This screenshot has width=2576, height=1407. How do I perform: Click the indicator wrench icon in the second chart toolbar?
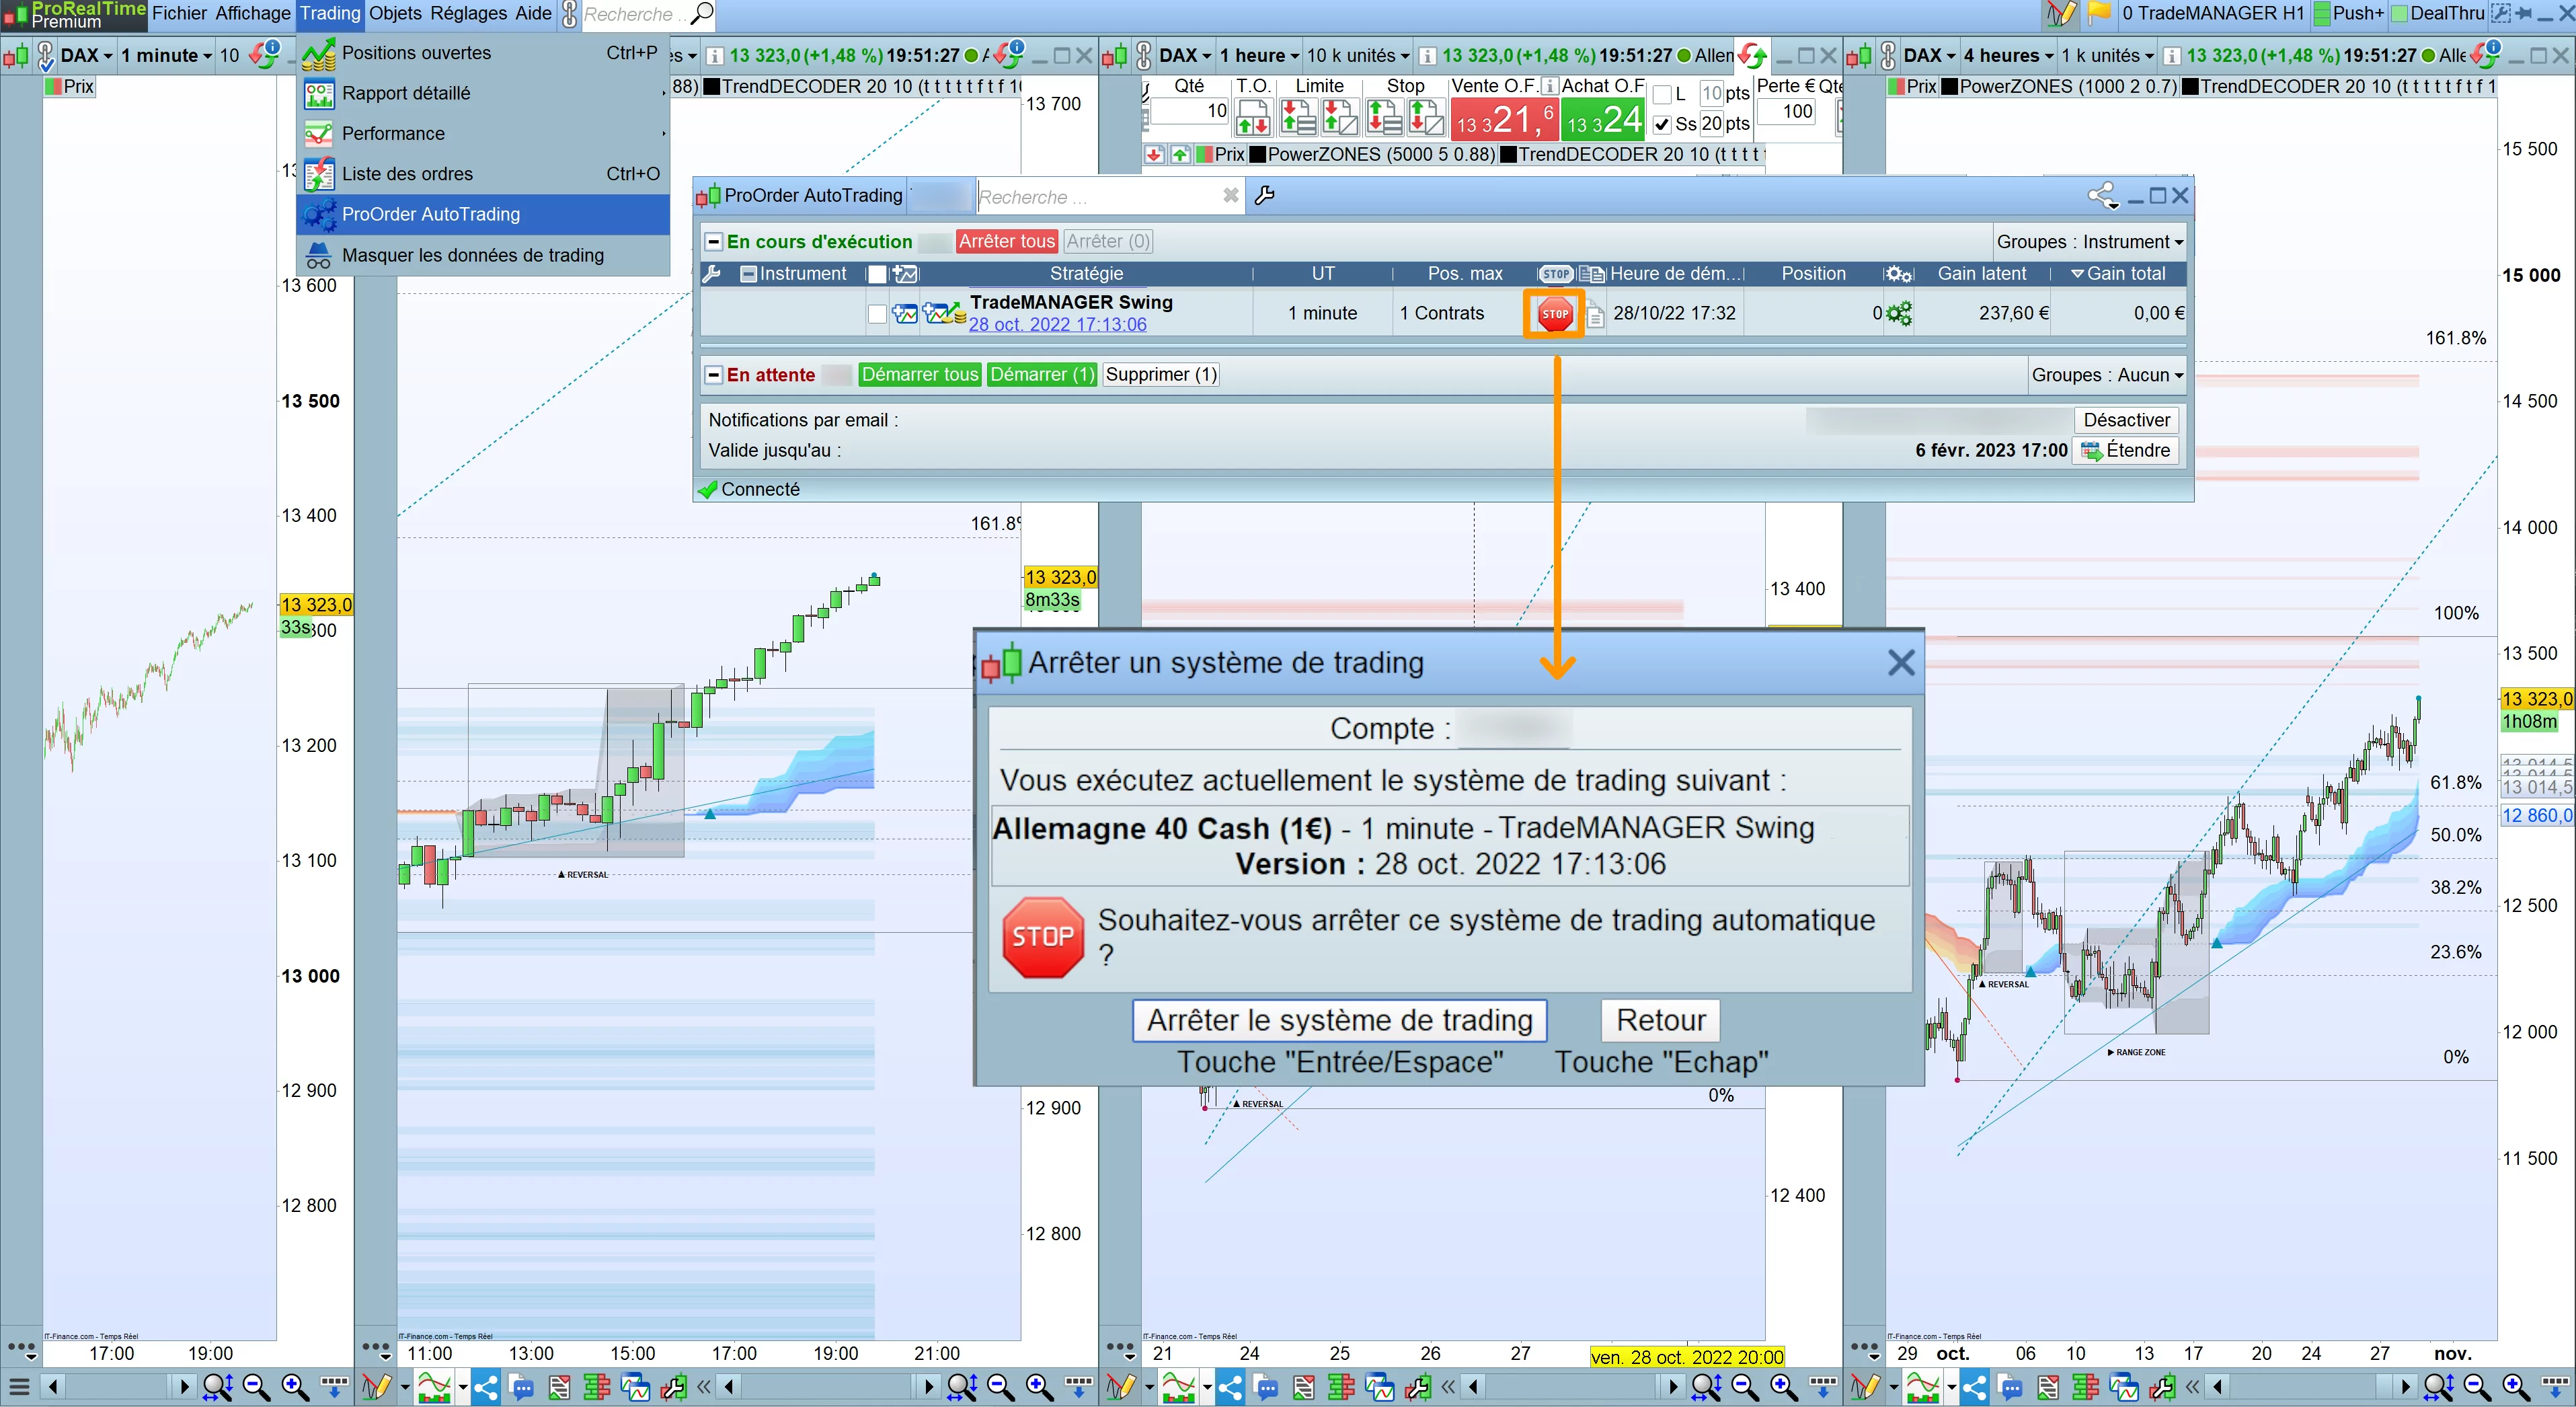pyautogui.click(x=673, y=1387)
